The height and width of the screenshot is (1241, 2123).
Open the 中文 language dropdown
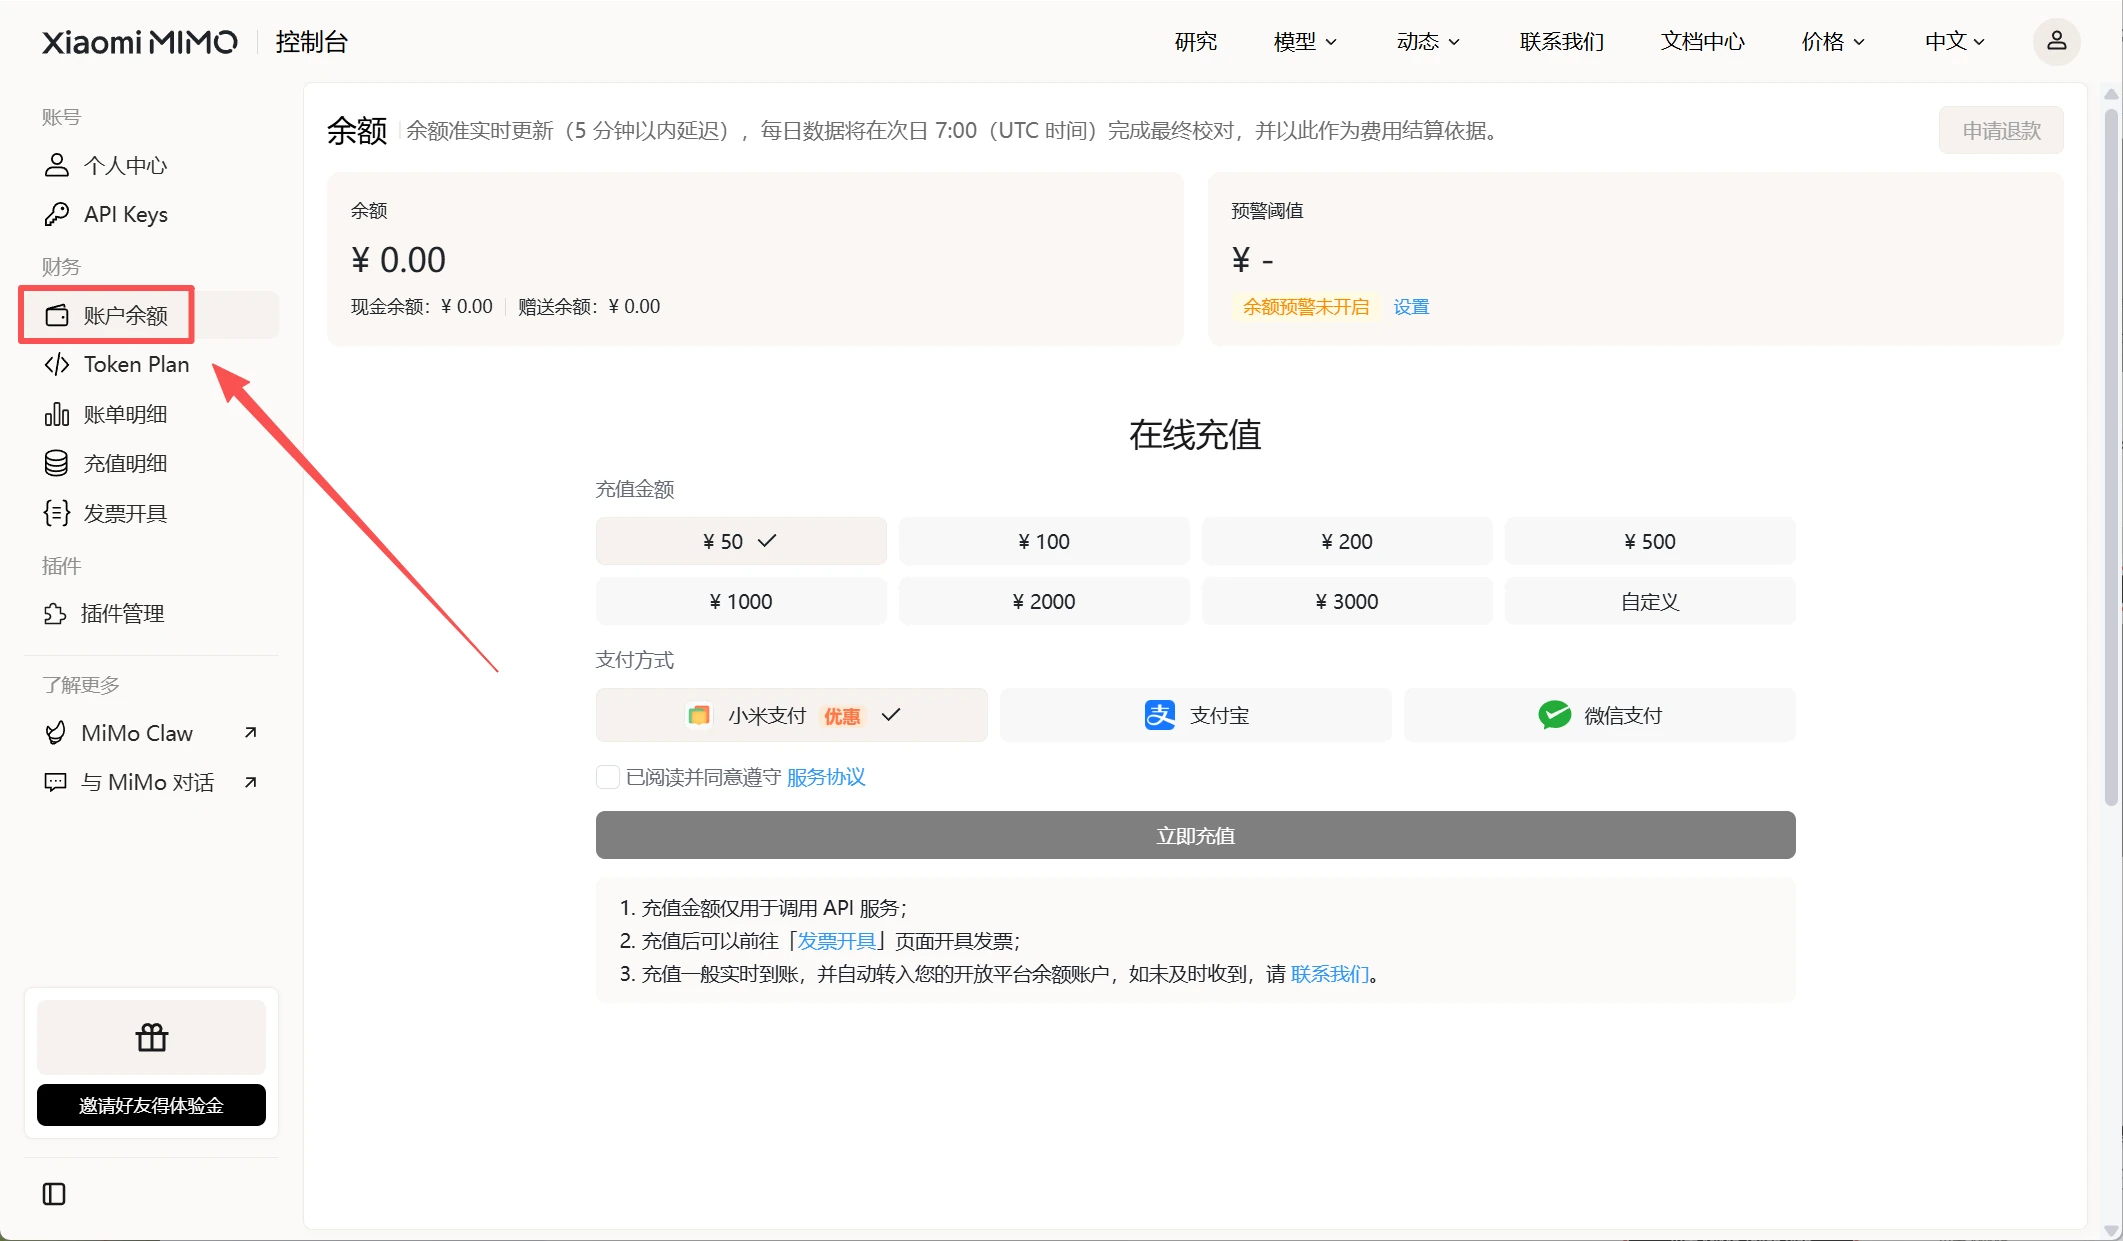coord(1955,42)
